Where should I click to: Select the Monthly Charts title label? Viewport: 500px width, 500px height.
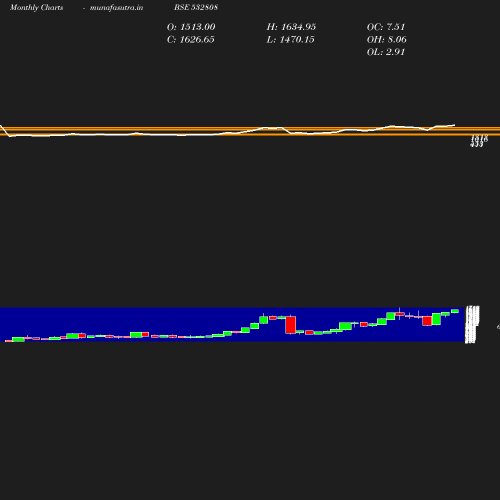point(36,8)
